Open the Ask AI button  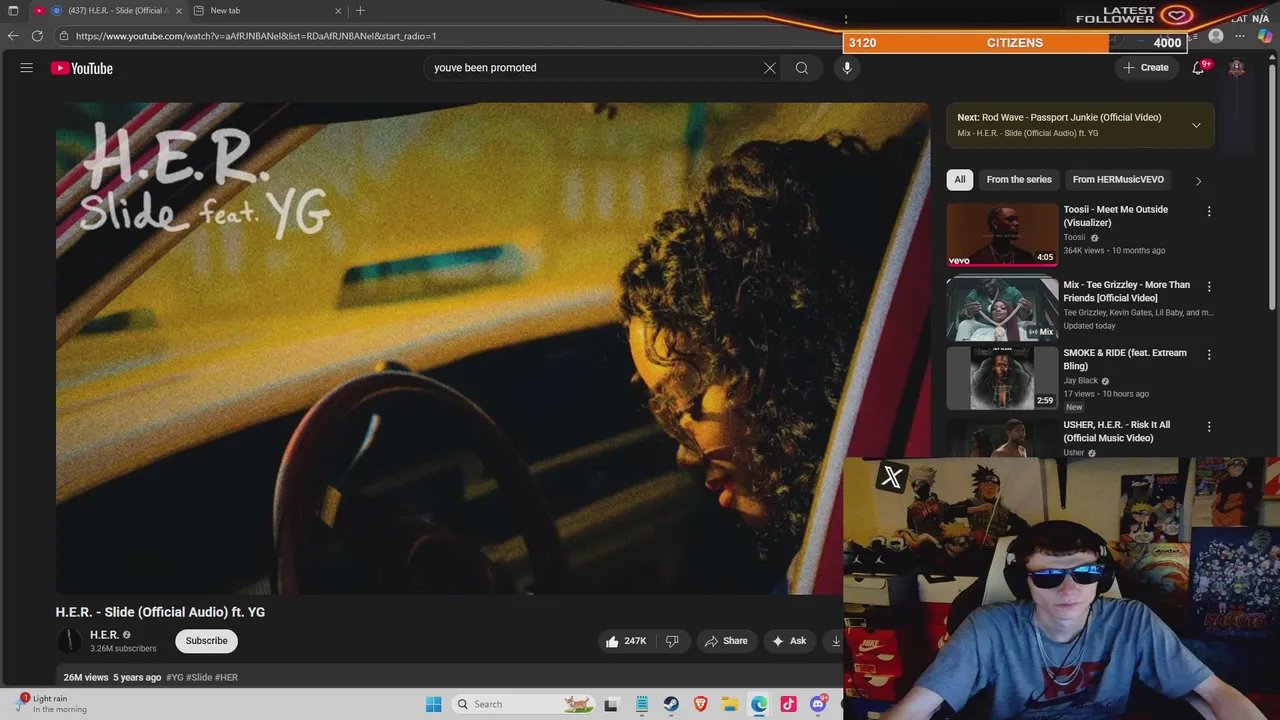coord(789,641)
